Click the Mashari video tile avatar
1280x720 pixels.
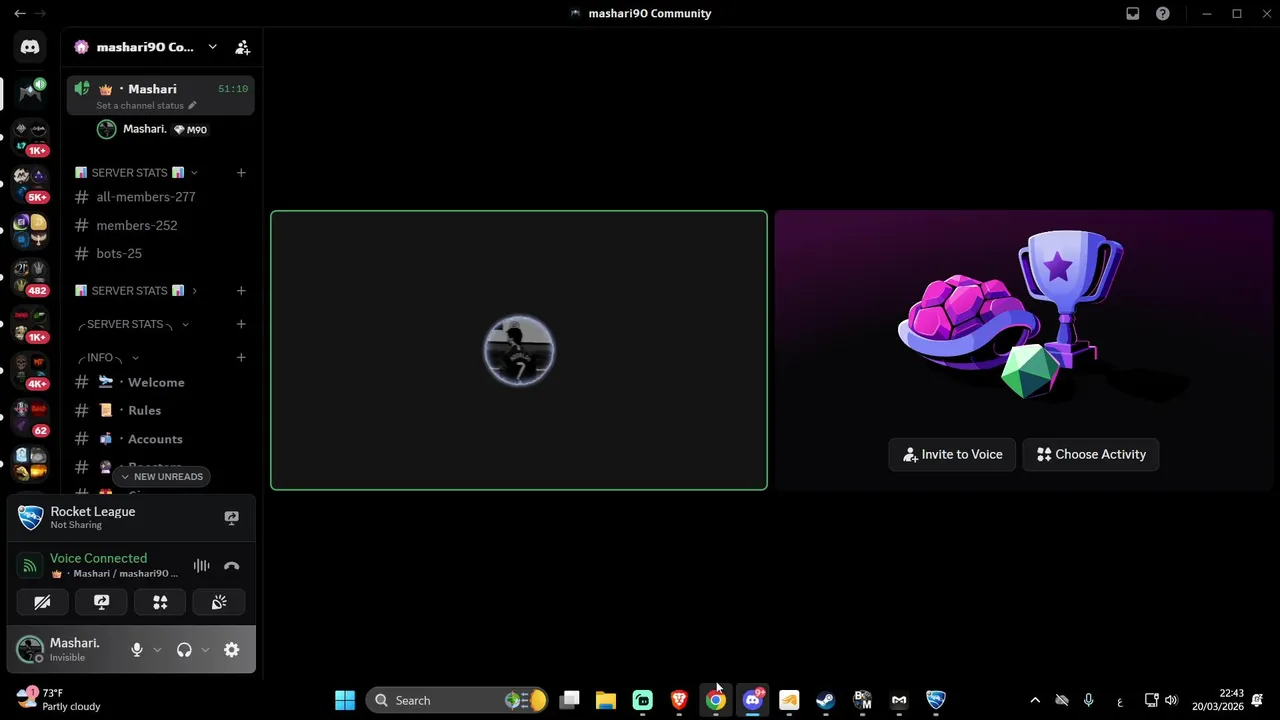click(519, 350)
